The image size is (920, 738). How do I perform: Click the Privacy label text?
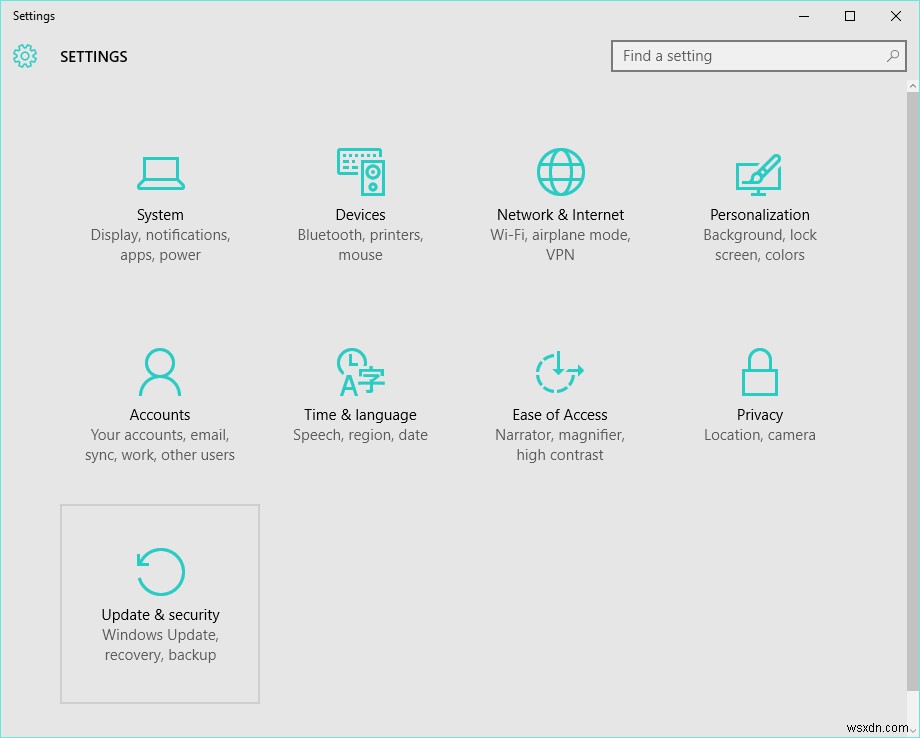point(760,414)
